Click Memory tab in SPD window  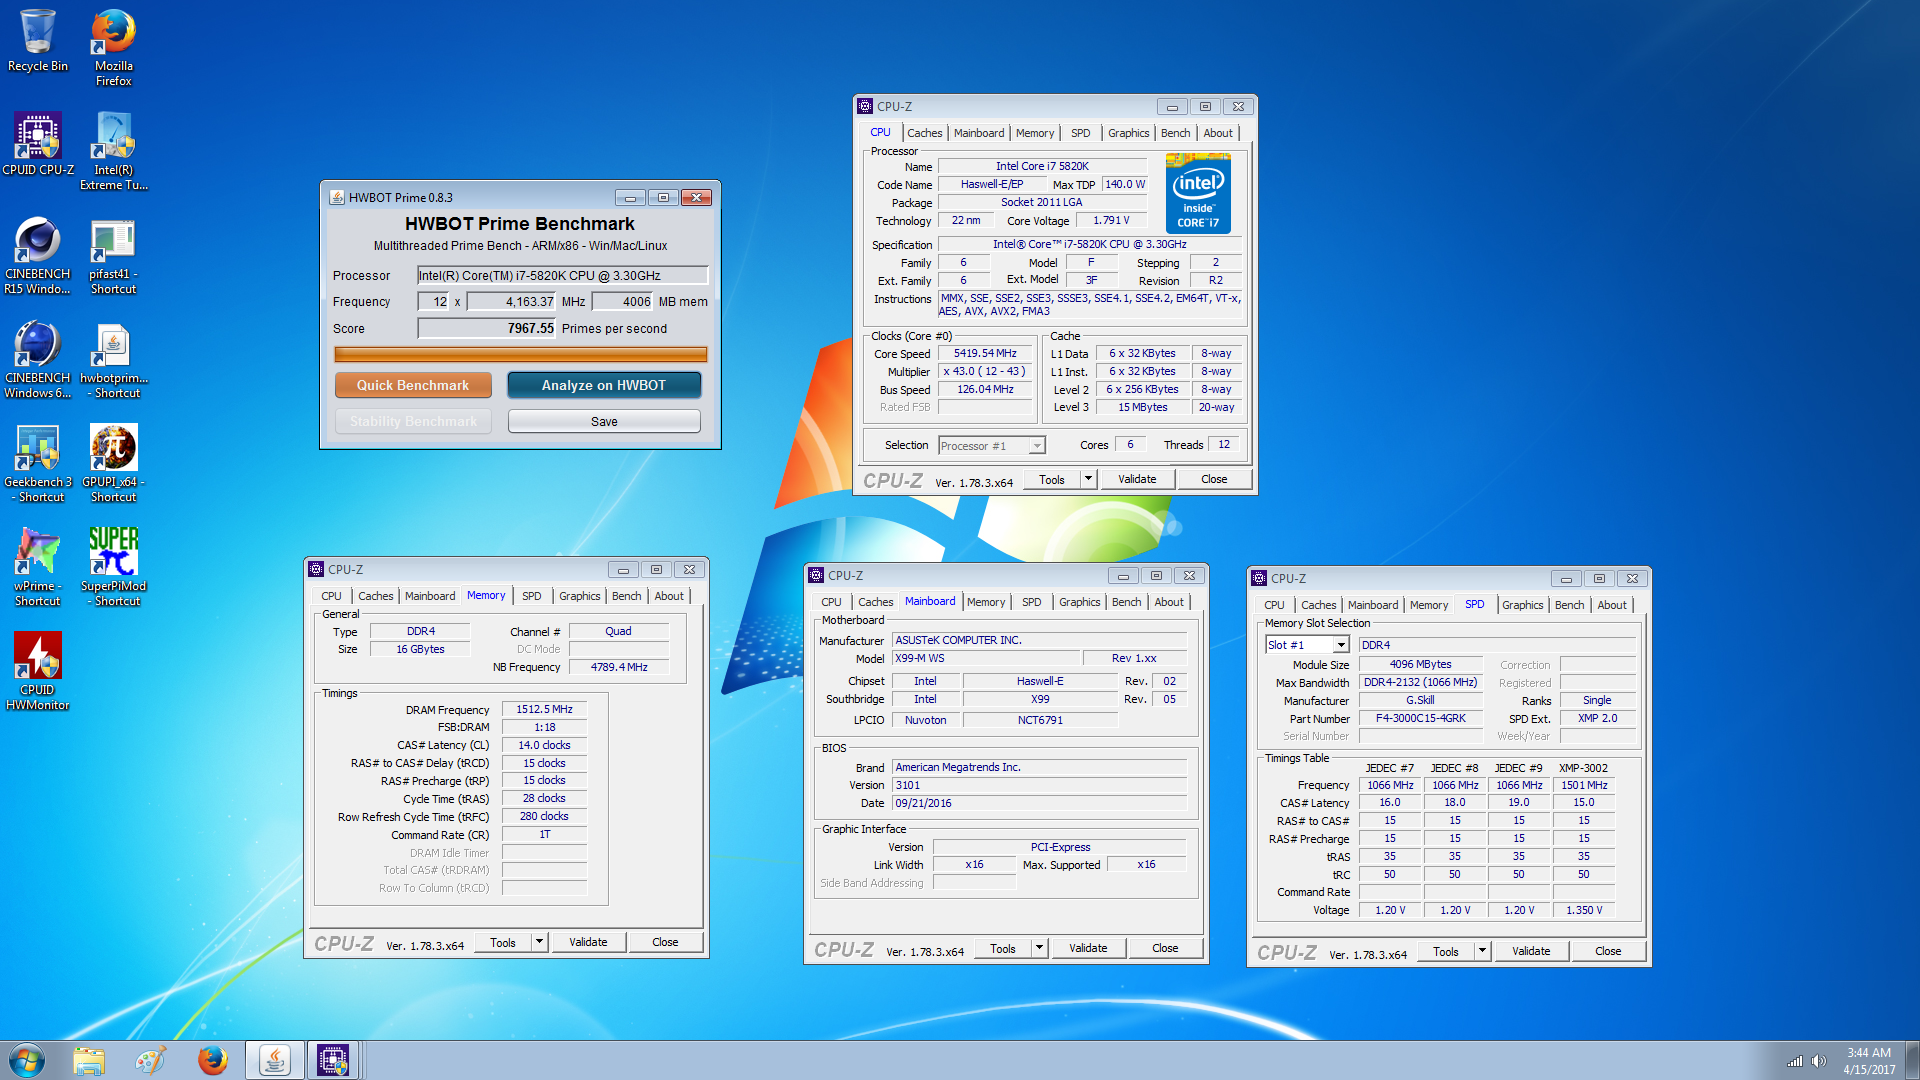point(1428,605)
